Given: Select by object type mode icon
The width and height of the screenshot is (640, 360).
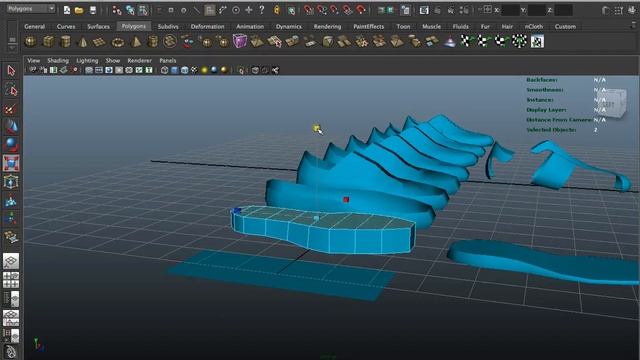Looking at the screenshot, I should 130,10.
